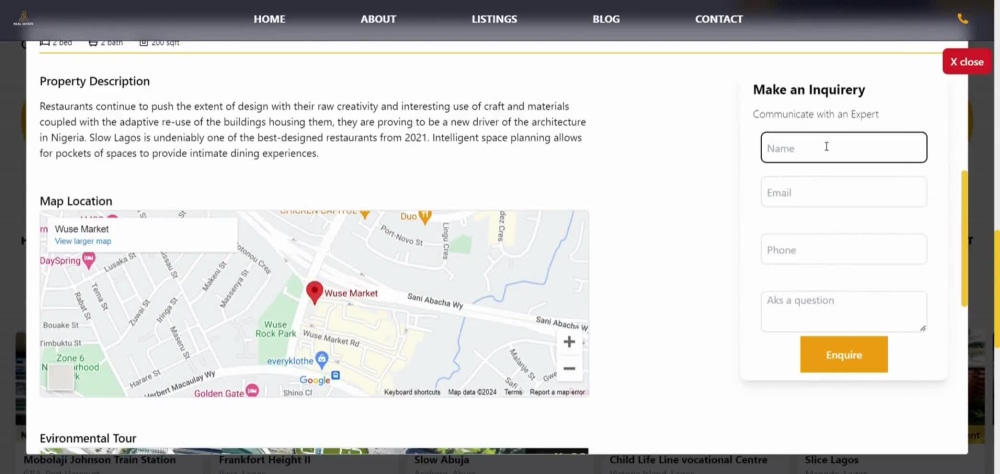Click the Aks a question textarea

844,311
